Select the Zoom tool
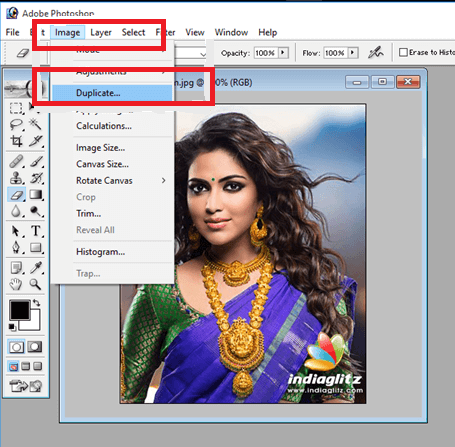 coord(35,284)
